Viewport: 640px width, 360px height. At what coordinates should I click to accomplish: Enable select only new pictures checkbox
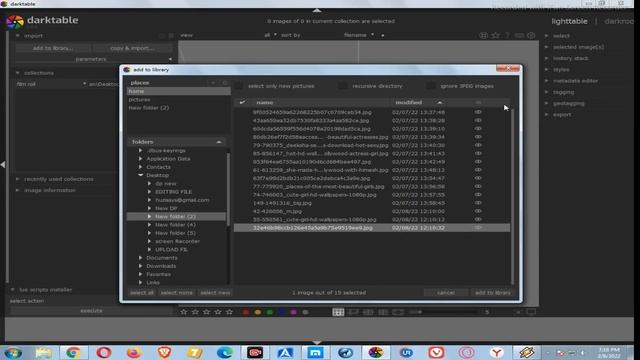[239, 86]
